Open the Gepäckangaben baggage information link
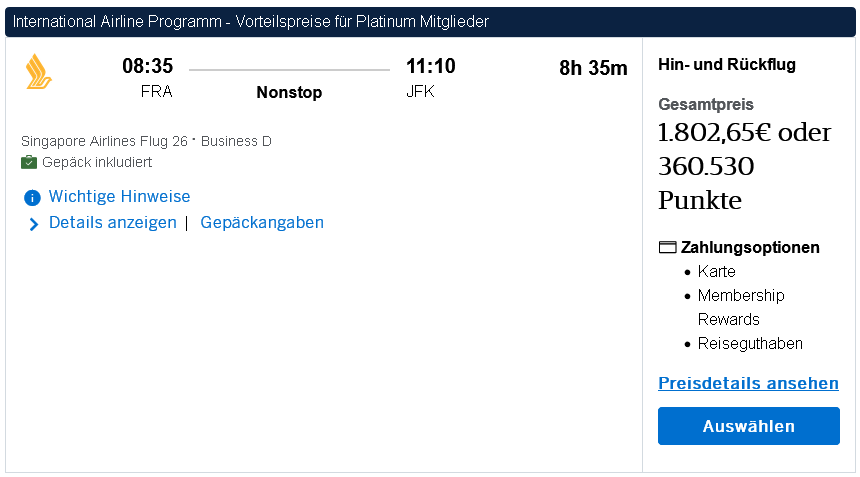 [x=262, y=223]
